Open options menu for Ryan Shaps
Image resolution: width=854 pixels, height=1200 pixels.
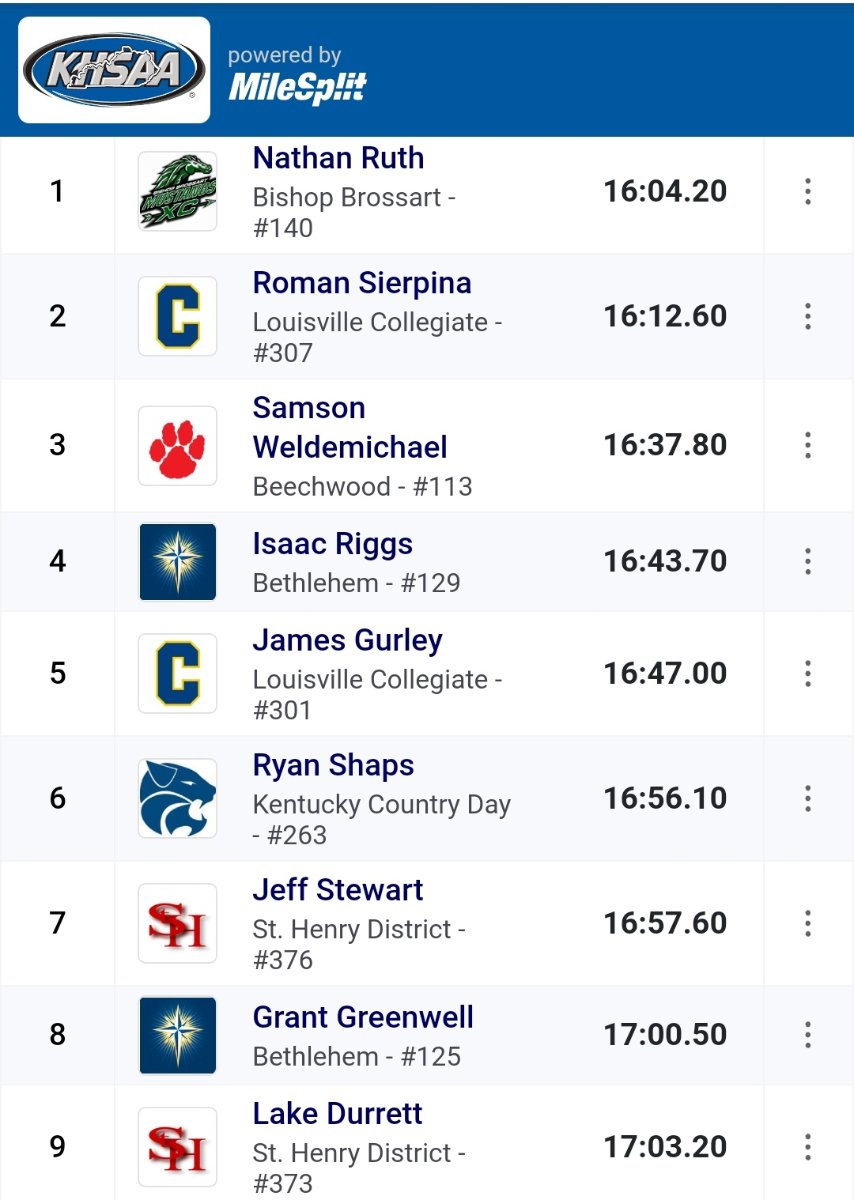(808, 798)
